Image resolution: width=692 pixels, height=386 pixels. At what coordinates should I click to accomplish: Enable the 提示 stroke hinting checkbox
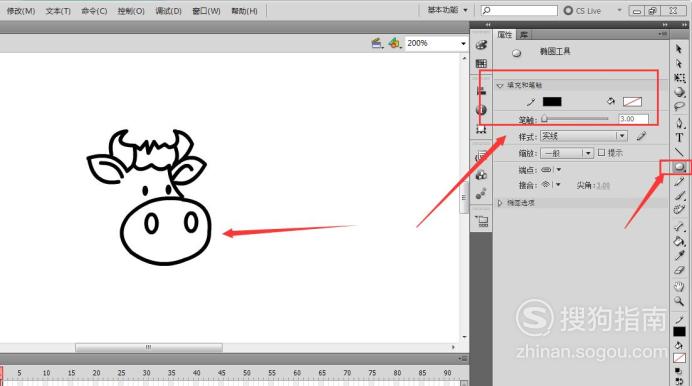tap(601, 153)
